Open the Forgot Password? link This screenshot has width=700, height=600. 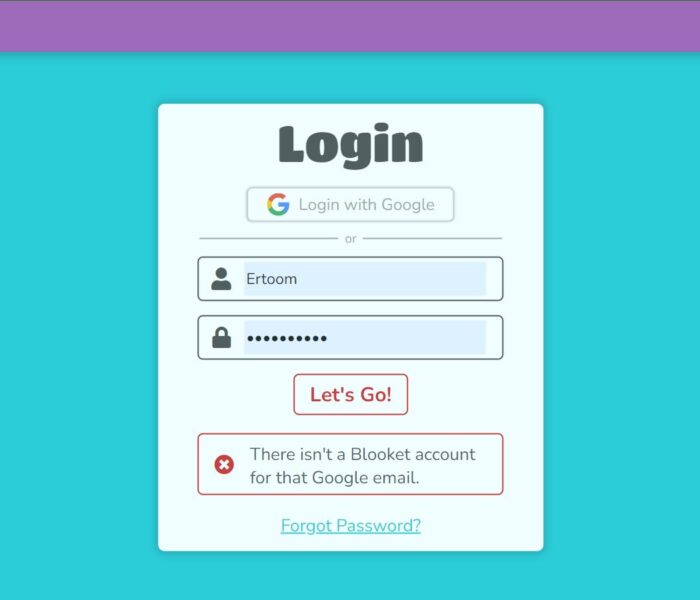(350, 525)
